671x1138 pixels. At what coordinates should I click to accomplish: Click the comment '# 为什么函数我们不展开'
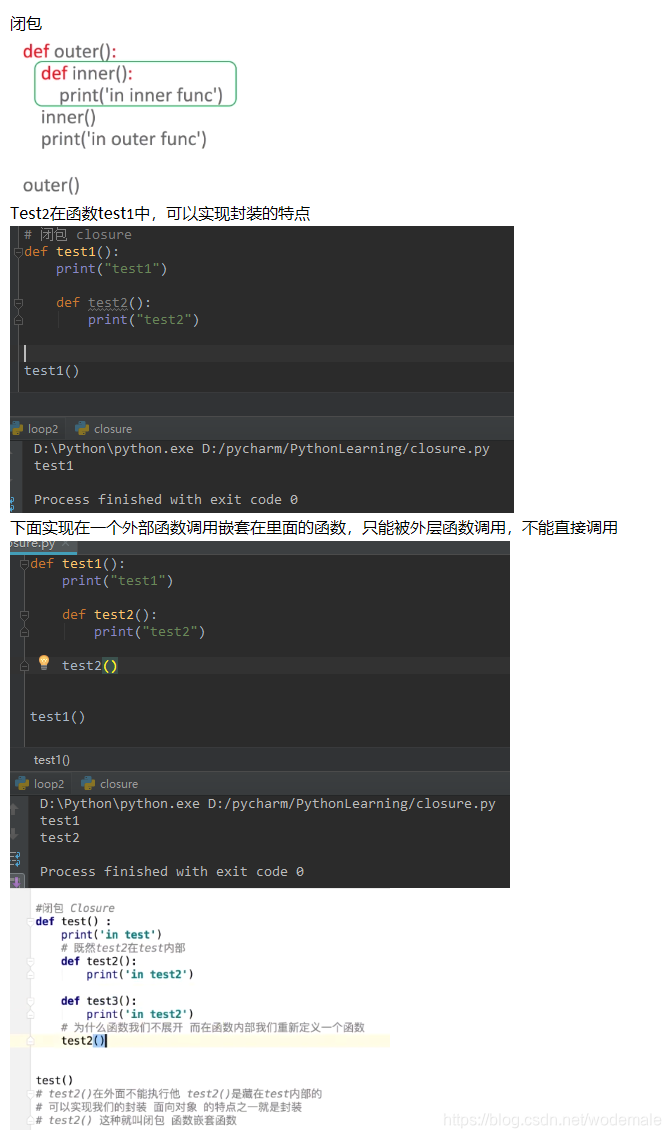(213, 1027)
